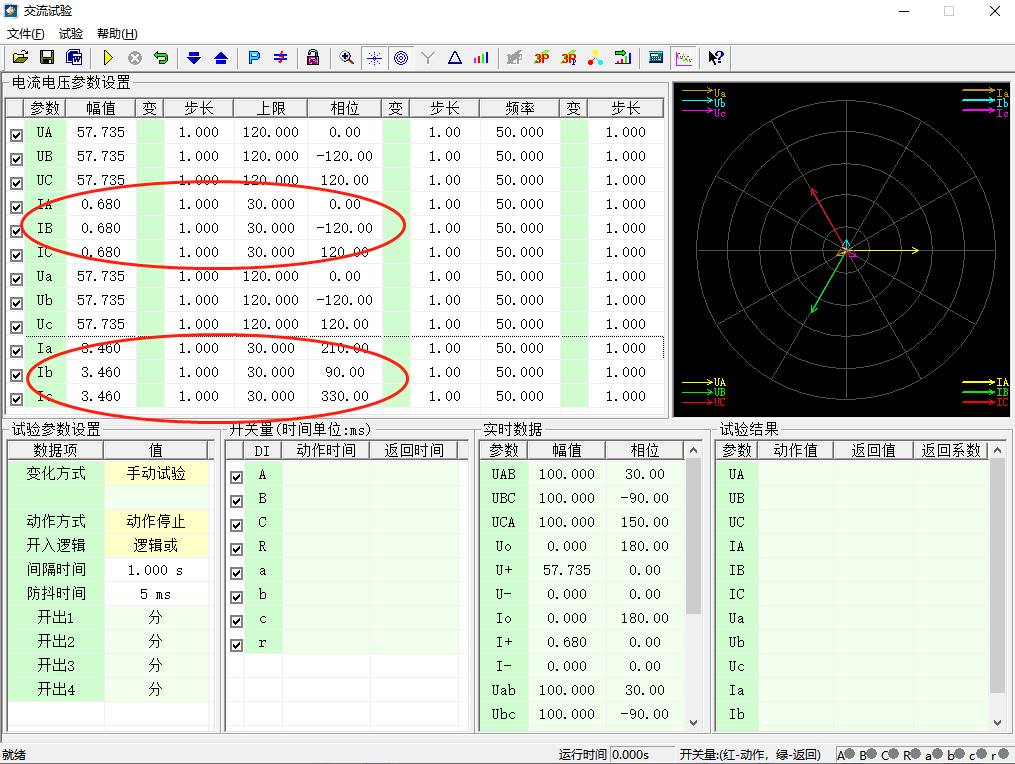Toggle the IB row checkbox
This screenshot has width=1015, height=764.
16,230
